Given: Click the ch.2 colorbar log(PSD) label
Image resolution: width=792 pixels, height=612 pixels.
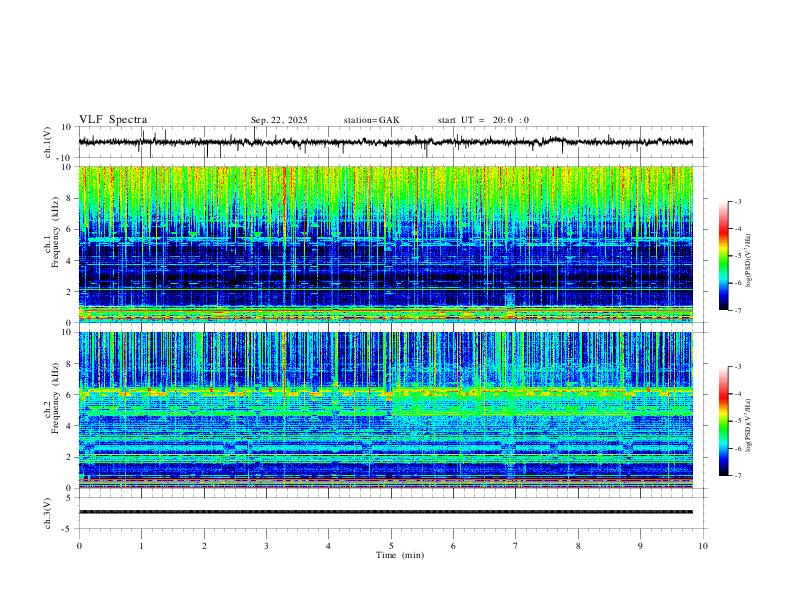Looking at the screenshot, I should [749, 425].
